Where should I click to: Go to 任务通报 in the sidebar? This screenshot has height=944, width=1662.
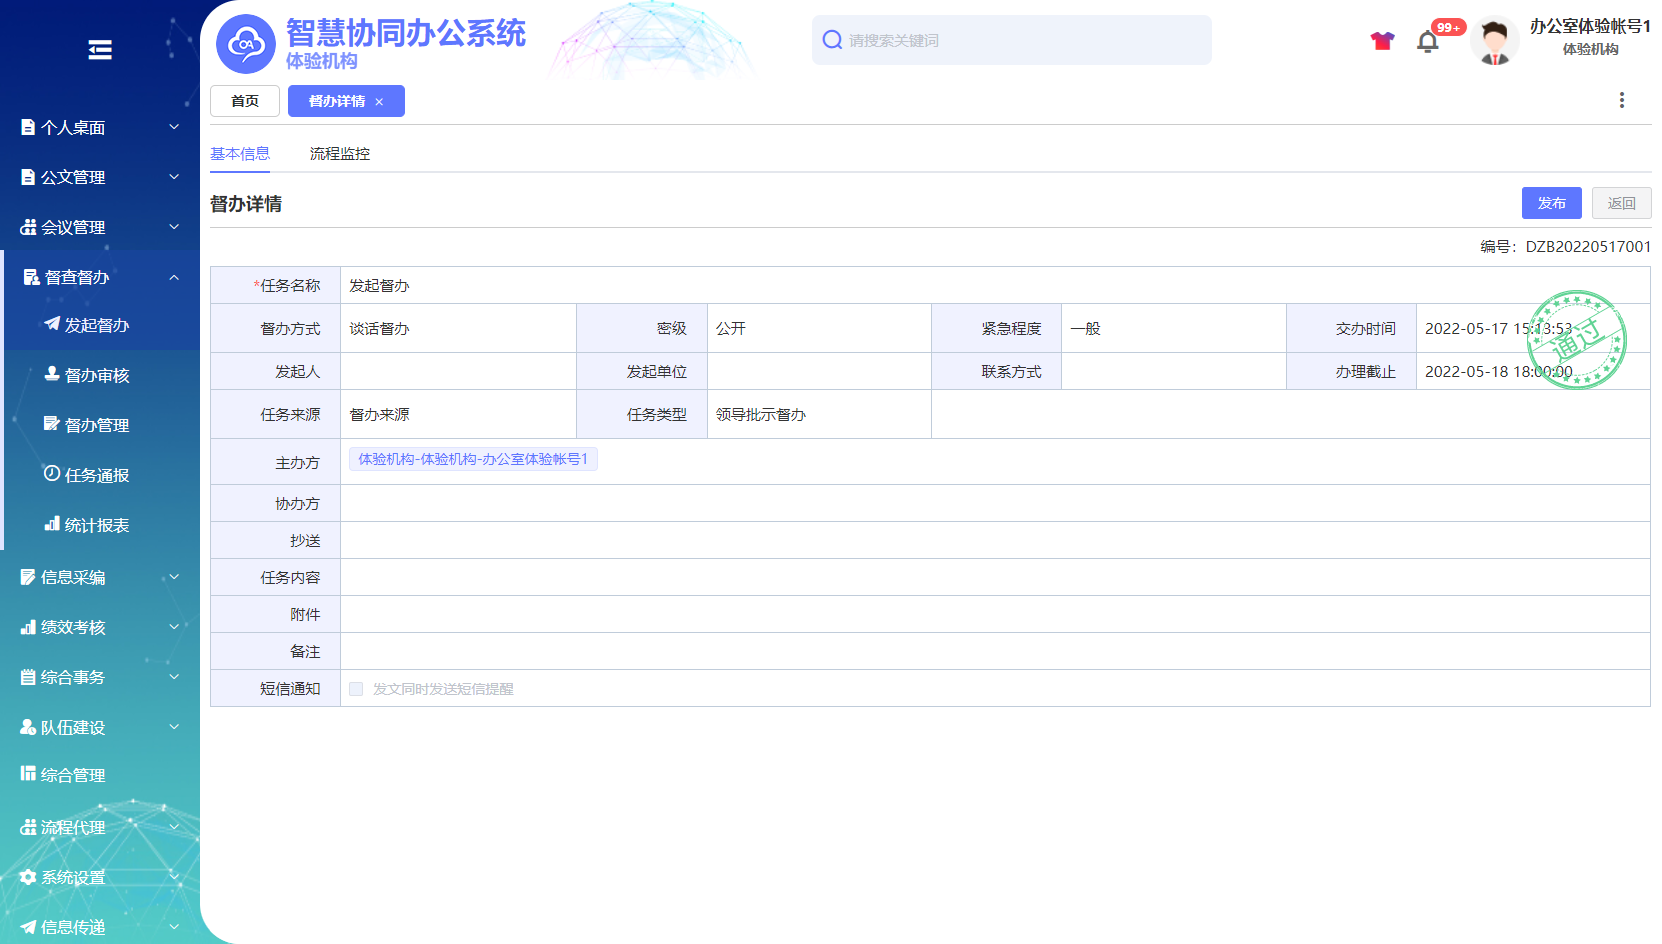point(97,475)
